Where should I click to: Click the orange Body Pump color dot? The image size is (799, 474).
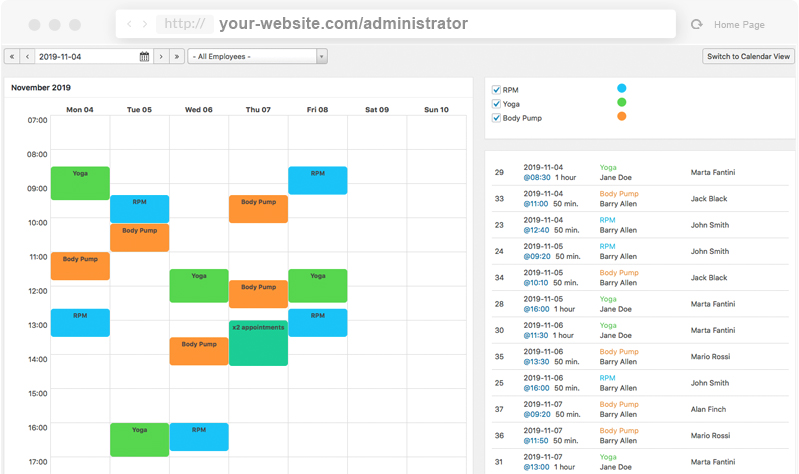tap(622, 116)
